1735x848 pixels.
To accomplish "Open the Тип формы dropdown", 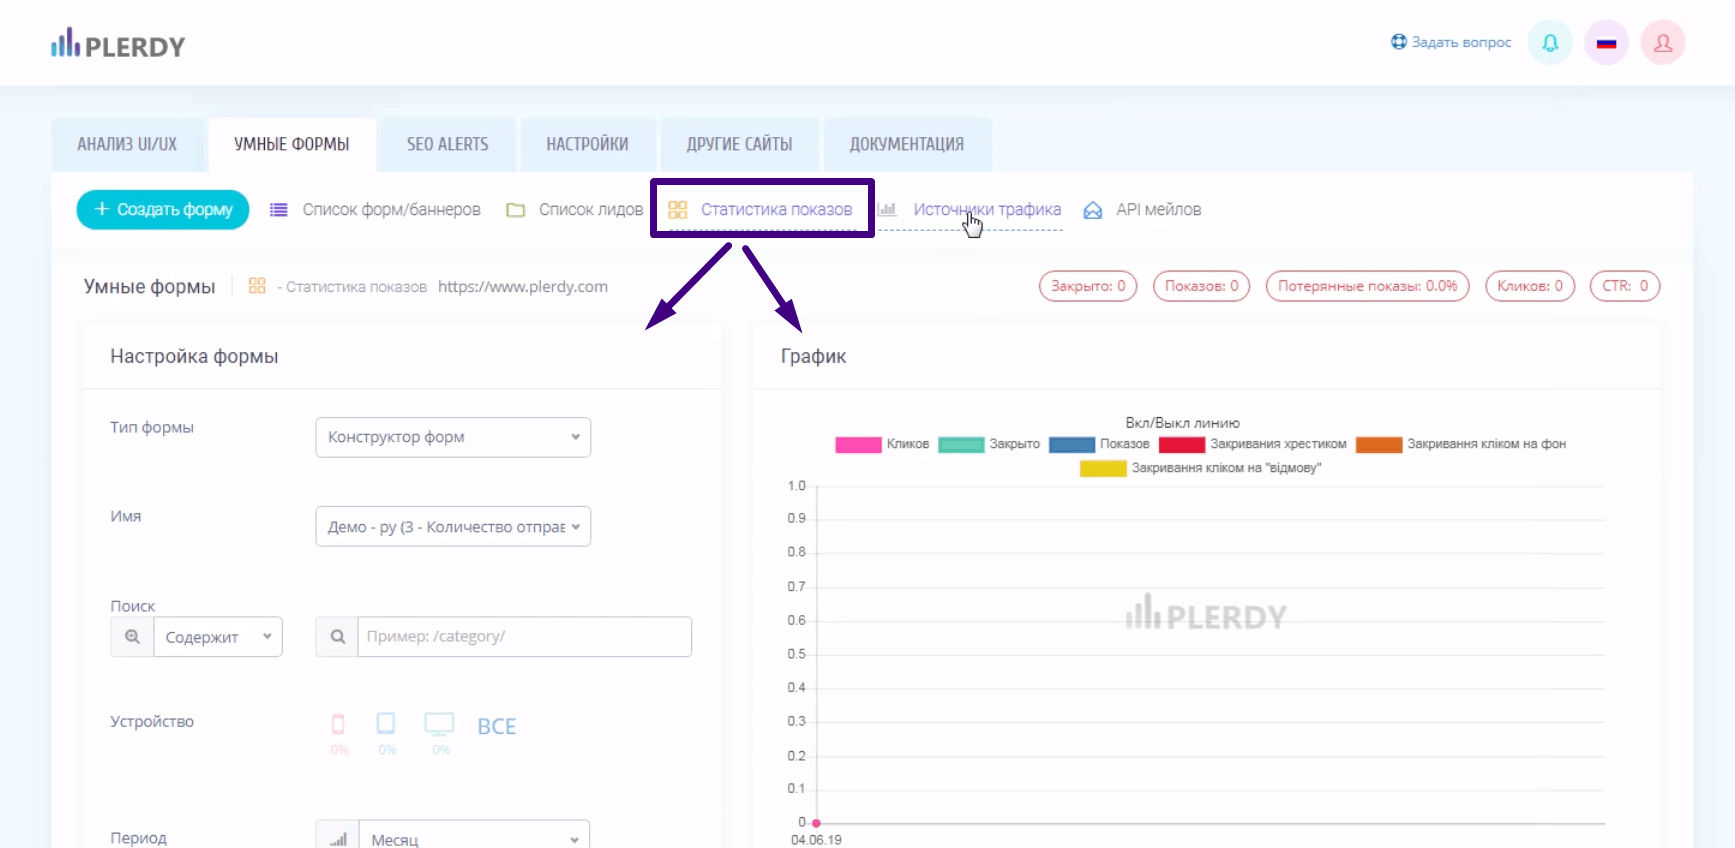I will coord(453,437).
